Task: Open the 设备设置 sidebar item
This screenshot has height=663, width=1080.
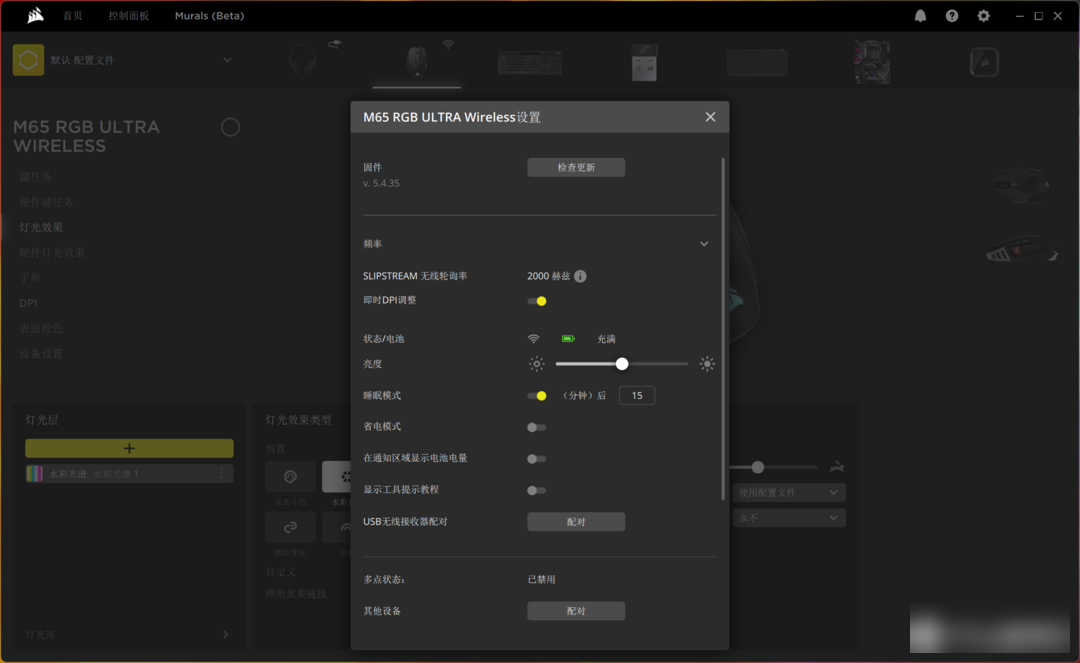Action: point(41,353)
